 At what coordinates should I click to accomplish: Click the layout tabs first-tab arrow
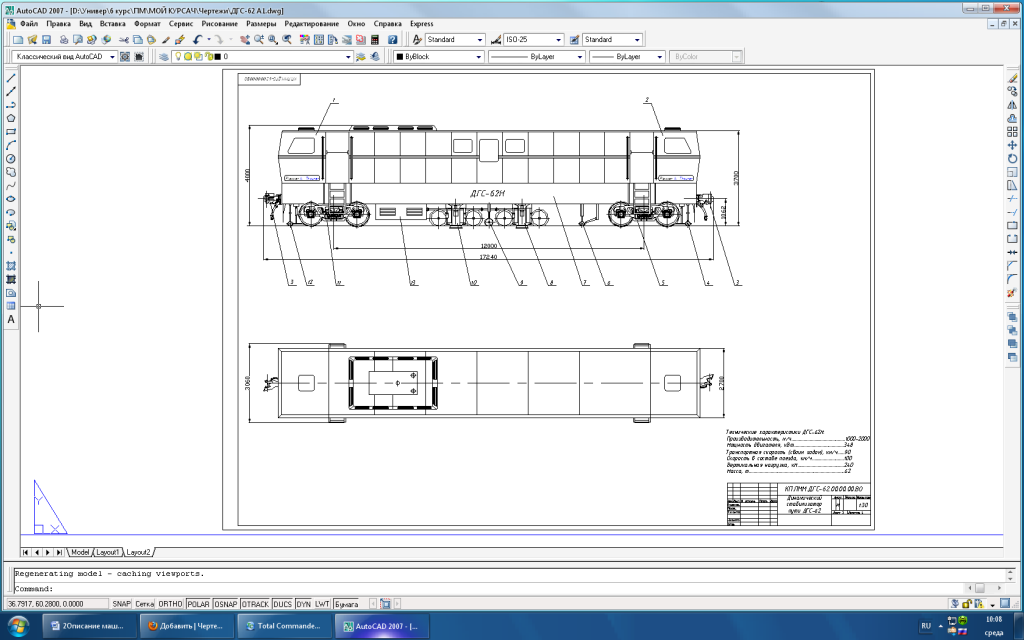pyautogui.click(x=25, y=552)
